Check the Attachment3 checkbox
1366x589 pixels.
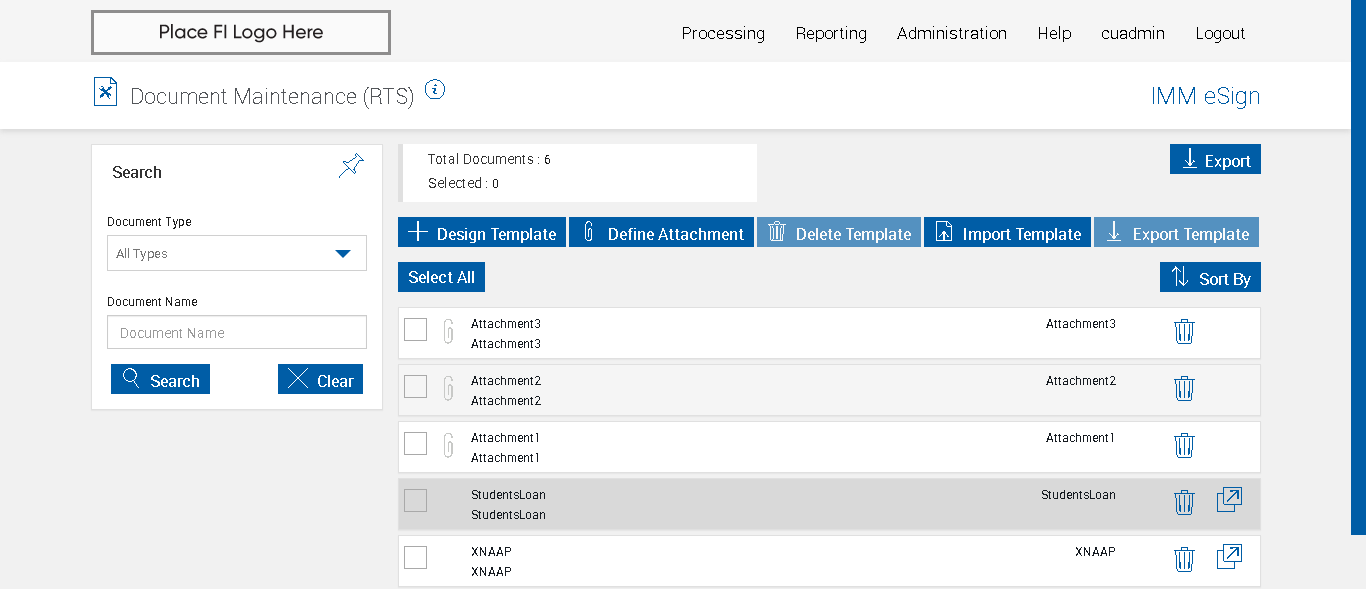(416, 329)
